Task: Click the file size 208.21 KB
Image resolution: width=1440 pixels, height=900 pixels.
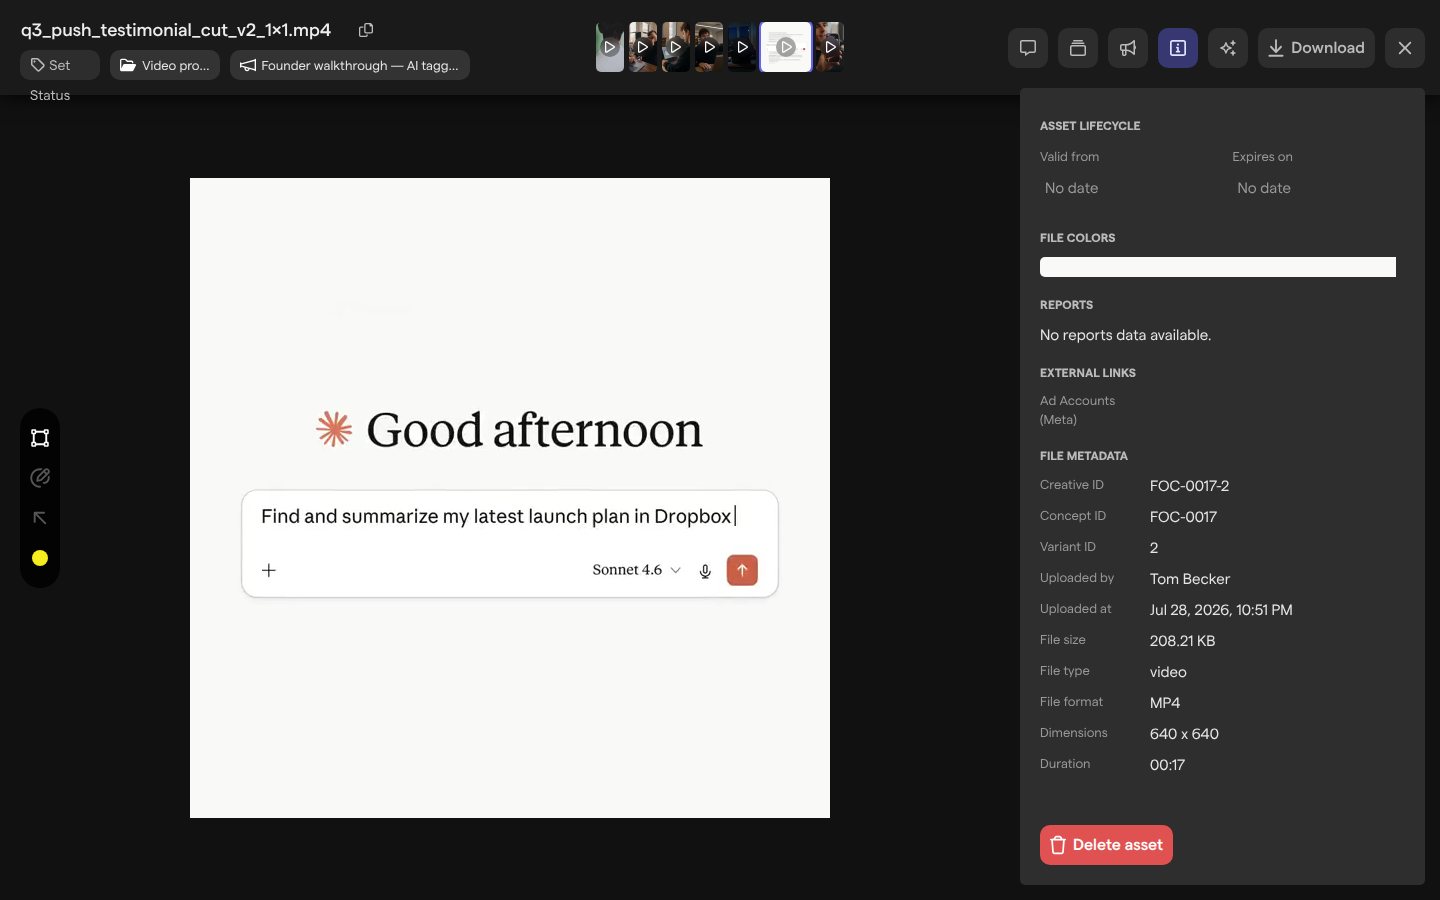Action: coord(1182,641)
